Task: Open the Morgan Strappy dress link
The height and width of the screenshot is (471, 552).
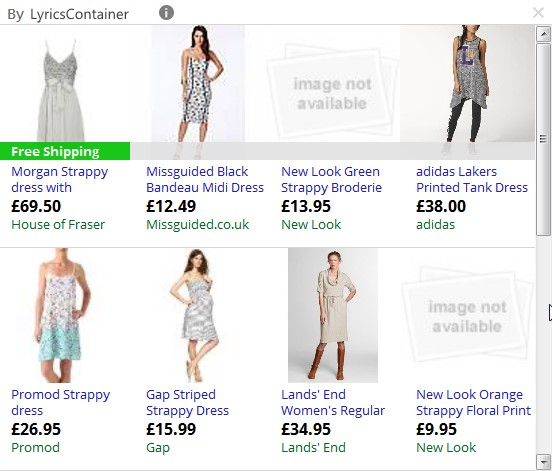Action: point(59,180)
